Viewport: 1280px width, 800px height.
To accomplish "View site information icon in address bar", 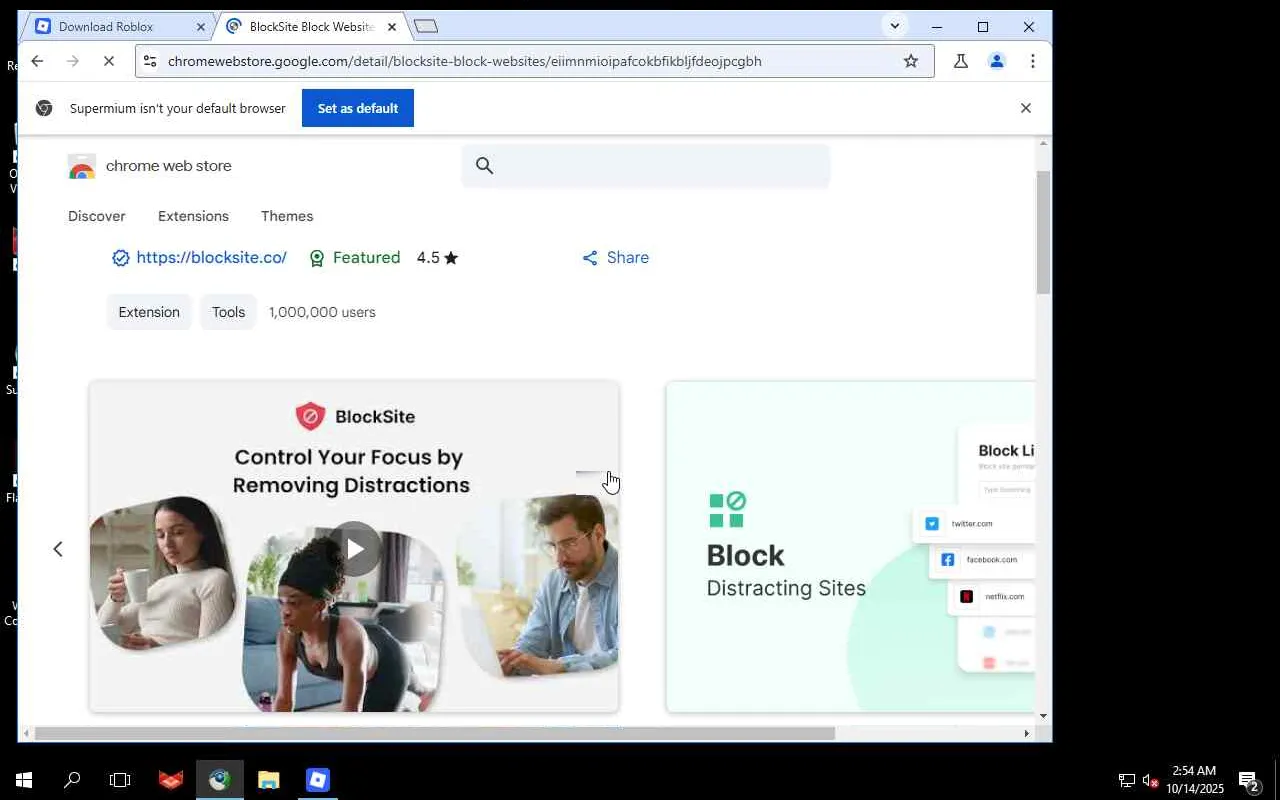I will click(150, 61).
